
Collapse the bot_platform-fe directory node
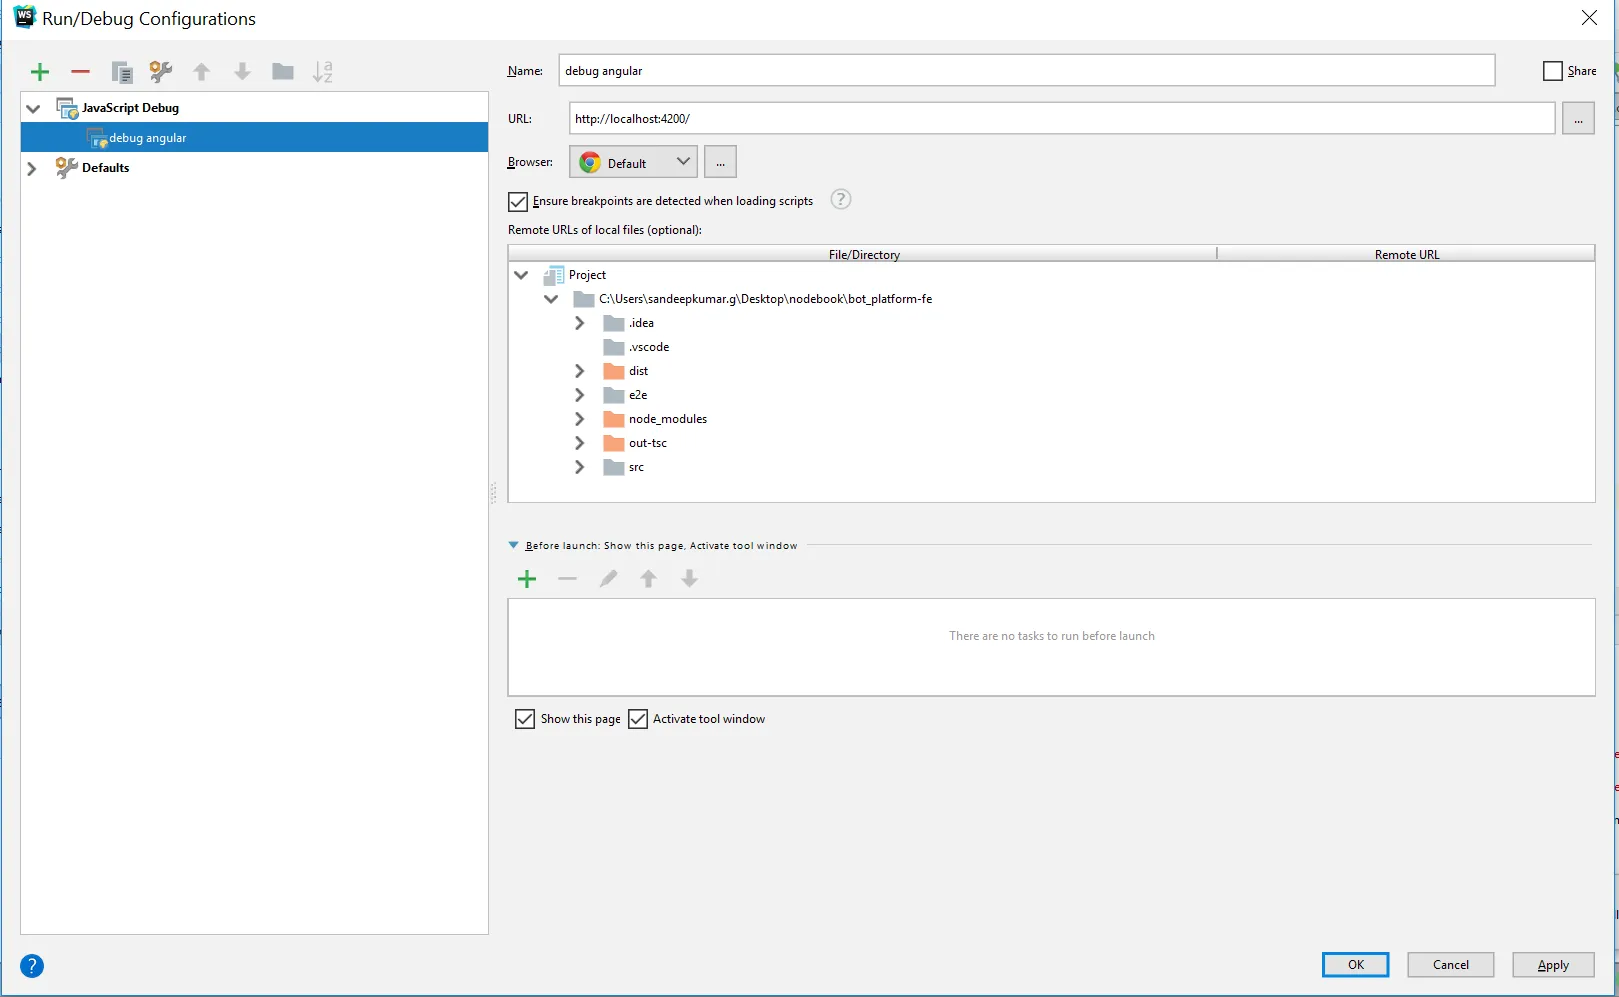pyautogui.click(x=551, y=299)
